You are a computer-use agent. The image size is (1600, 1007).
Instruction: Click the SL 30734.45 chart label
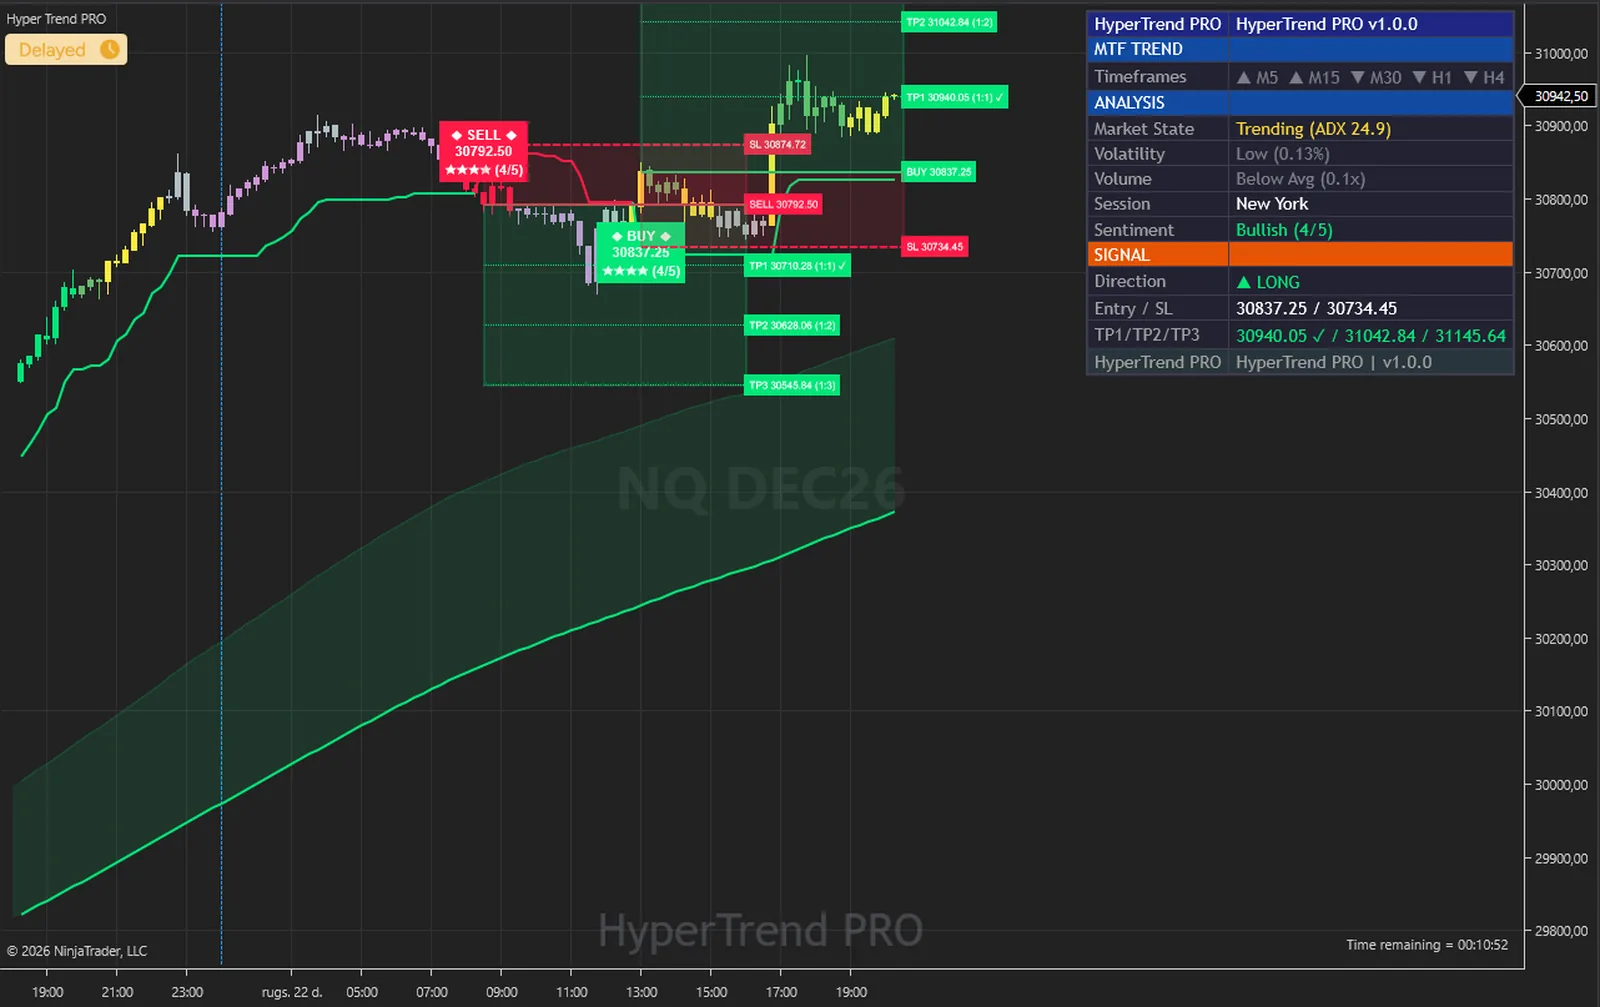tap(935, 246)
